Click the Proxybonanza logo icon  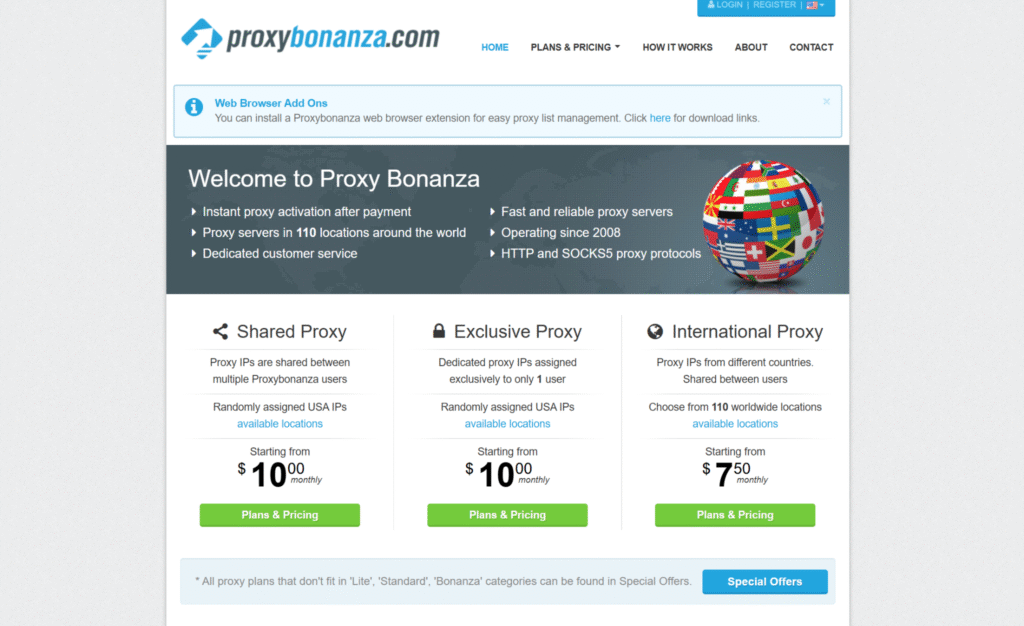tap(201, 38)
